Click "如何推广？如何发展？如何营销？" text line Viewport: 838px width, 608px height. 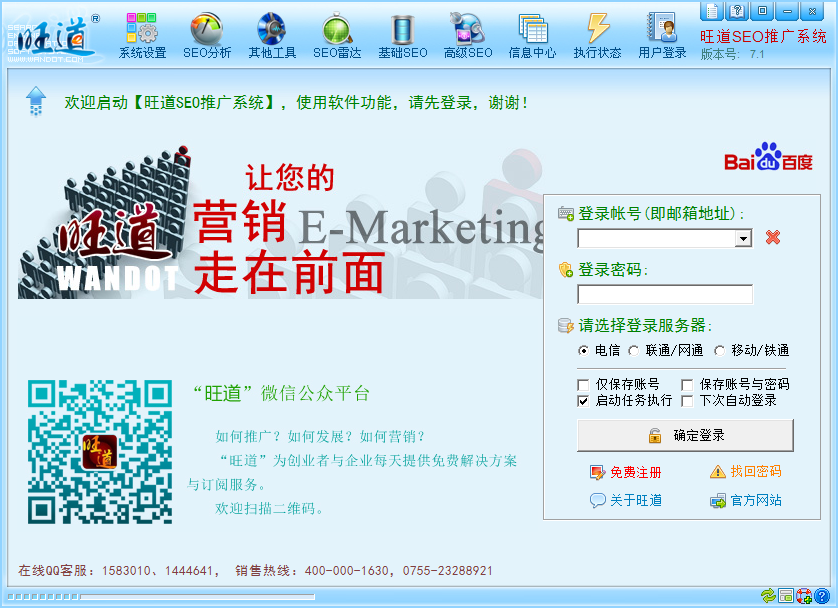321,436
